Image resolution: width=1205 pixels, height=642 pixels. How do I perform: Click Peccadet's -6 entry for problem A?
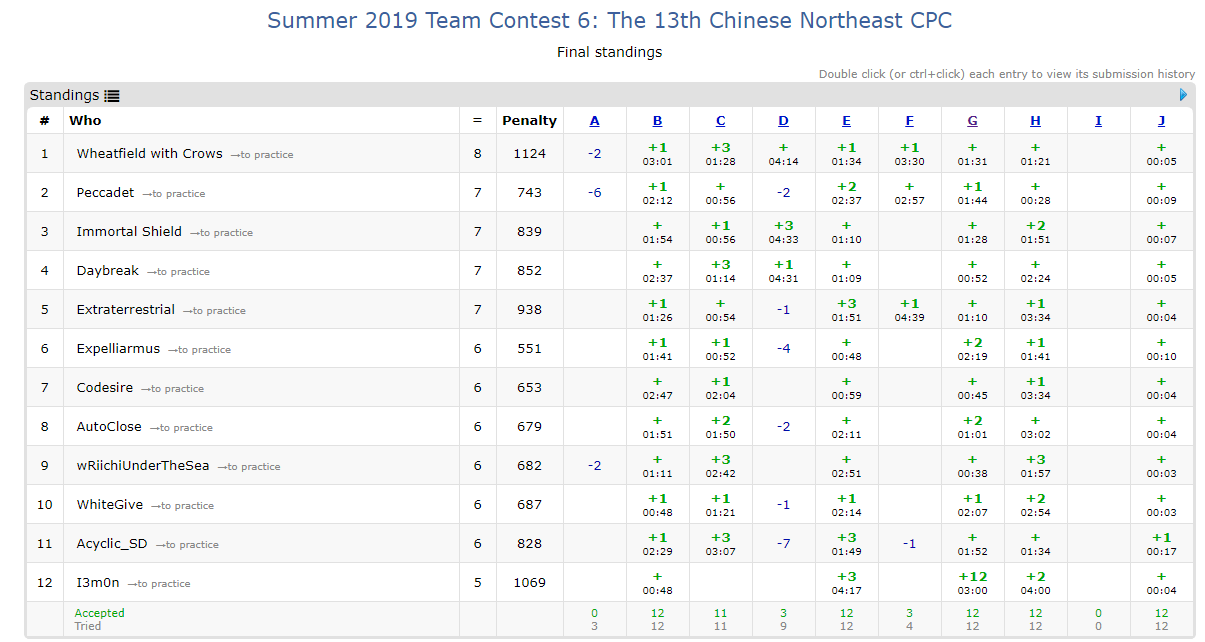(x=595, y=193)
